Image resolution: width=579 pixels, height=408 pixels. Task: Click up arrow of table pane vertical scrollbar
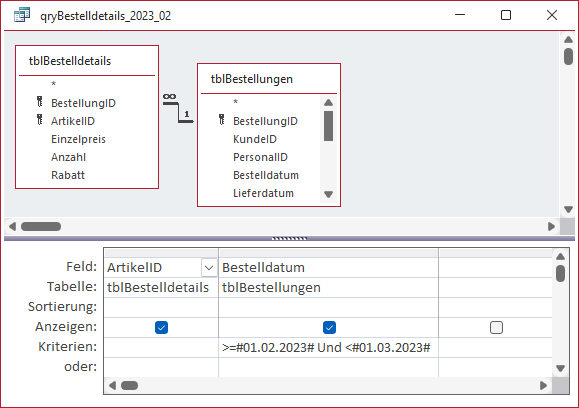pyautogui.click(x=568, y=40)
